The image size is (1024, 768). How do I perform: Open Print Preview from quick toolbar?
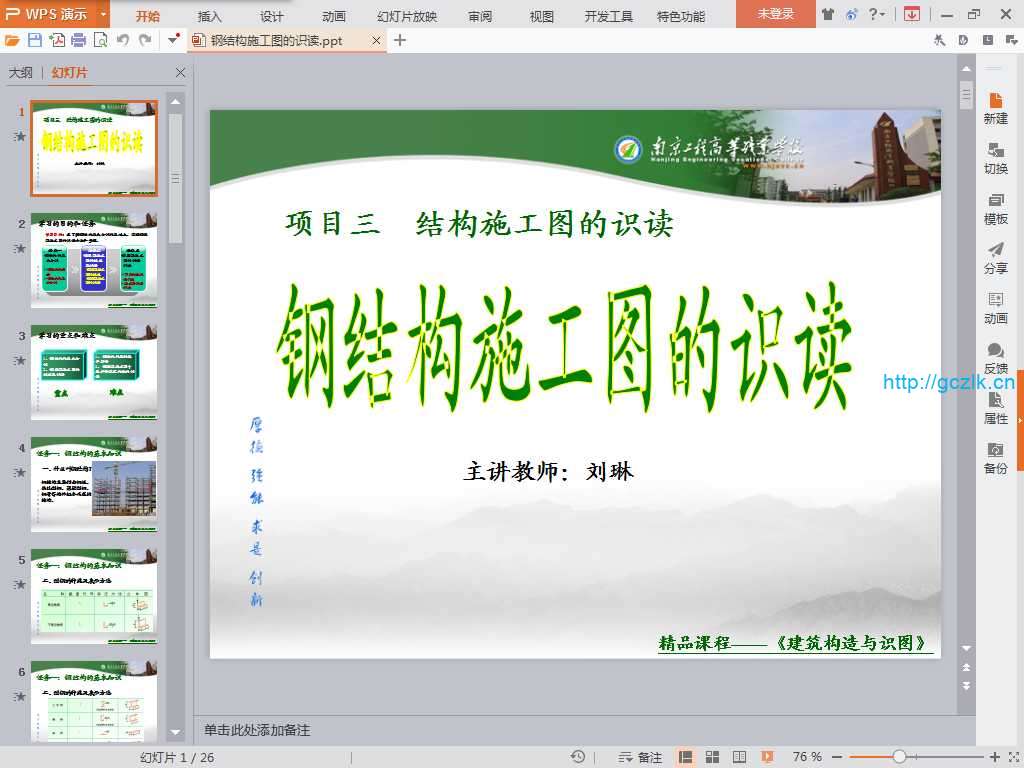100,40
